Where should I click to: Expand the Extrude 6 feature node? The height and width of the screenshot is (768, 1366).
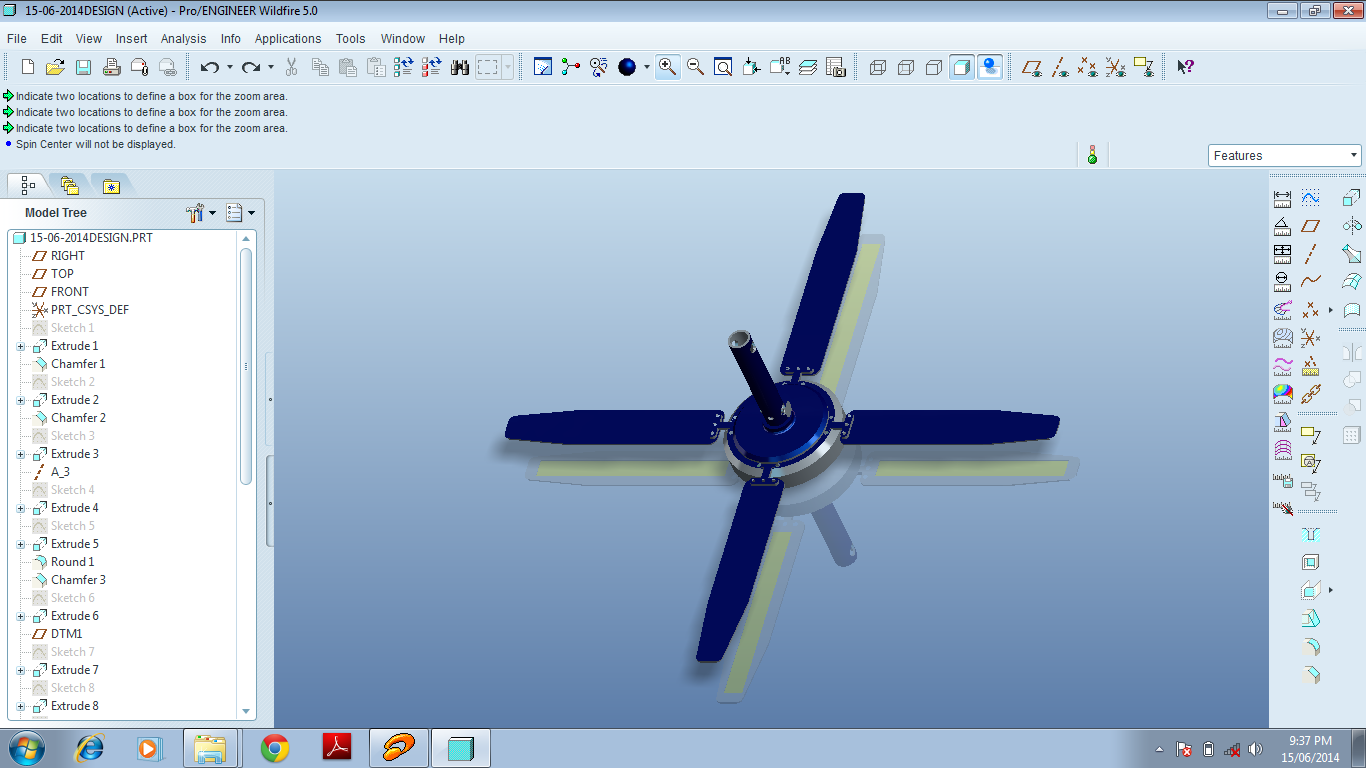(x=21, y=616)
